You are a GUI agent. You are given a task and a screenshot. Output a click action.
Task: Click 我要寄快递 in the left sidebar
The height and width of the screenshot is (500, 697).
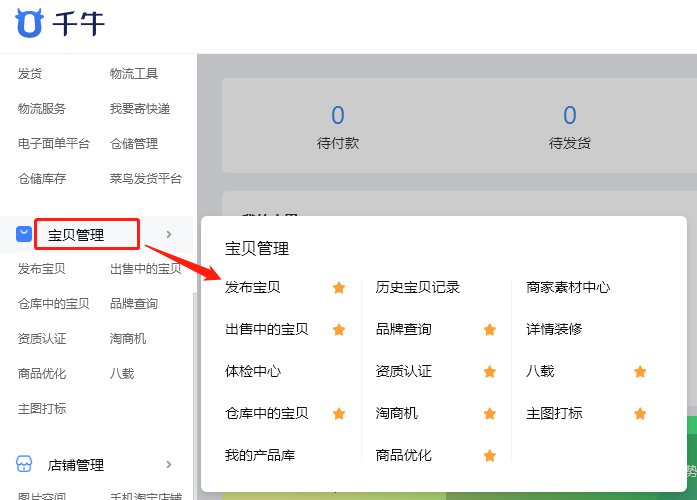140,108
